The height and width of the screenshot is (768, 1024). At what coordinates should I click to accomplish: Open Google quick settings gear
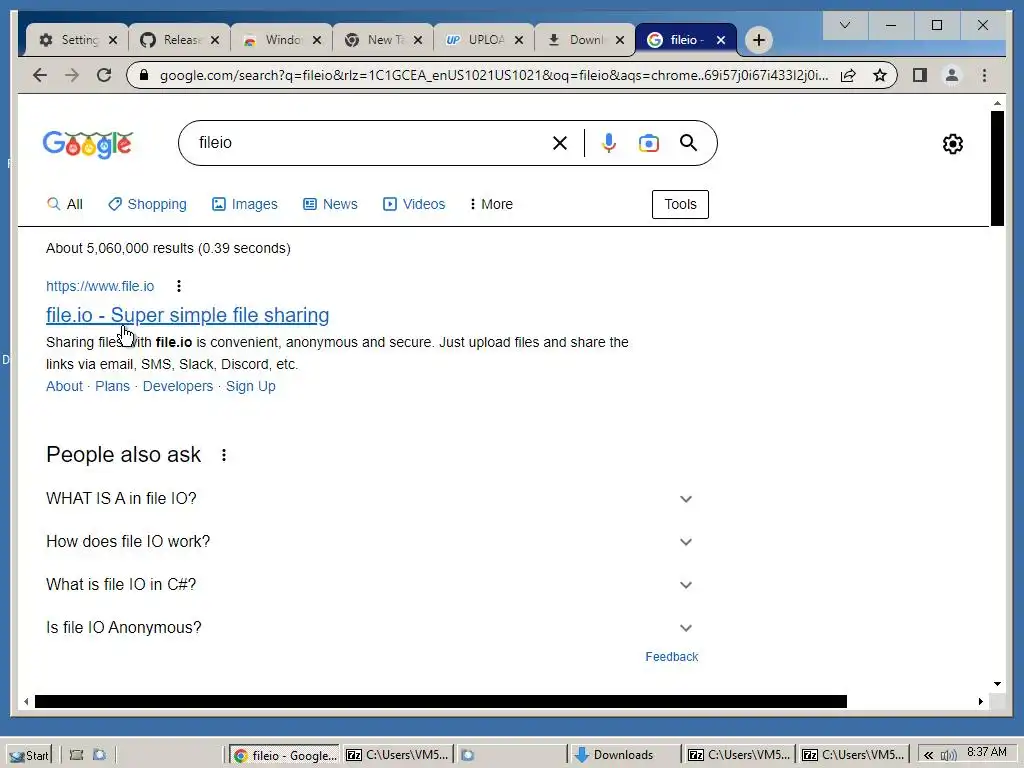click(953, 144)
